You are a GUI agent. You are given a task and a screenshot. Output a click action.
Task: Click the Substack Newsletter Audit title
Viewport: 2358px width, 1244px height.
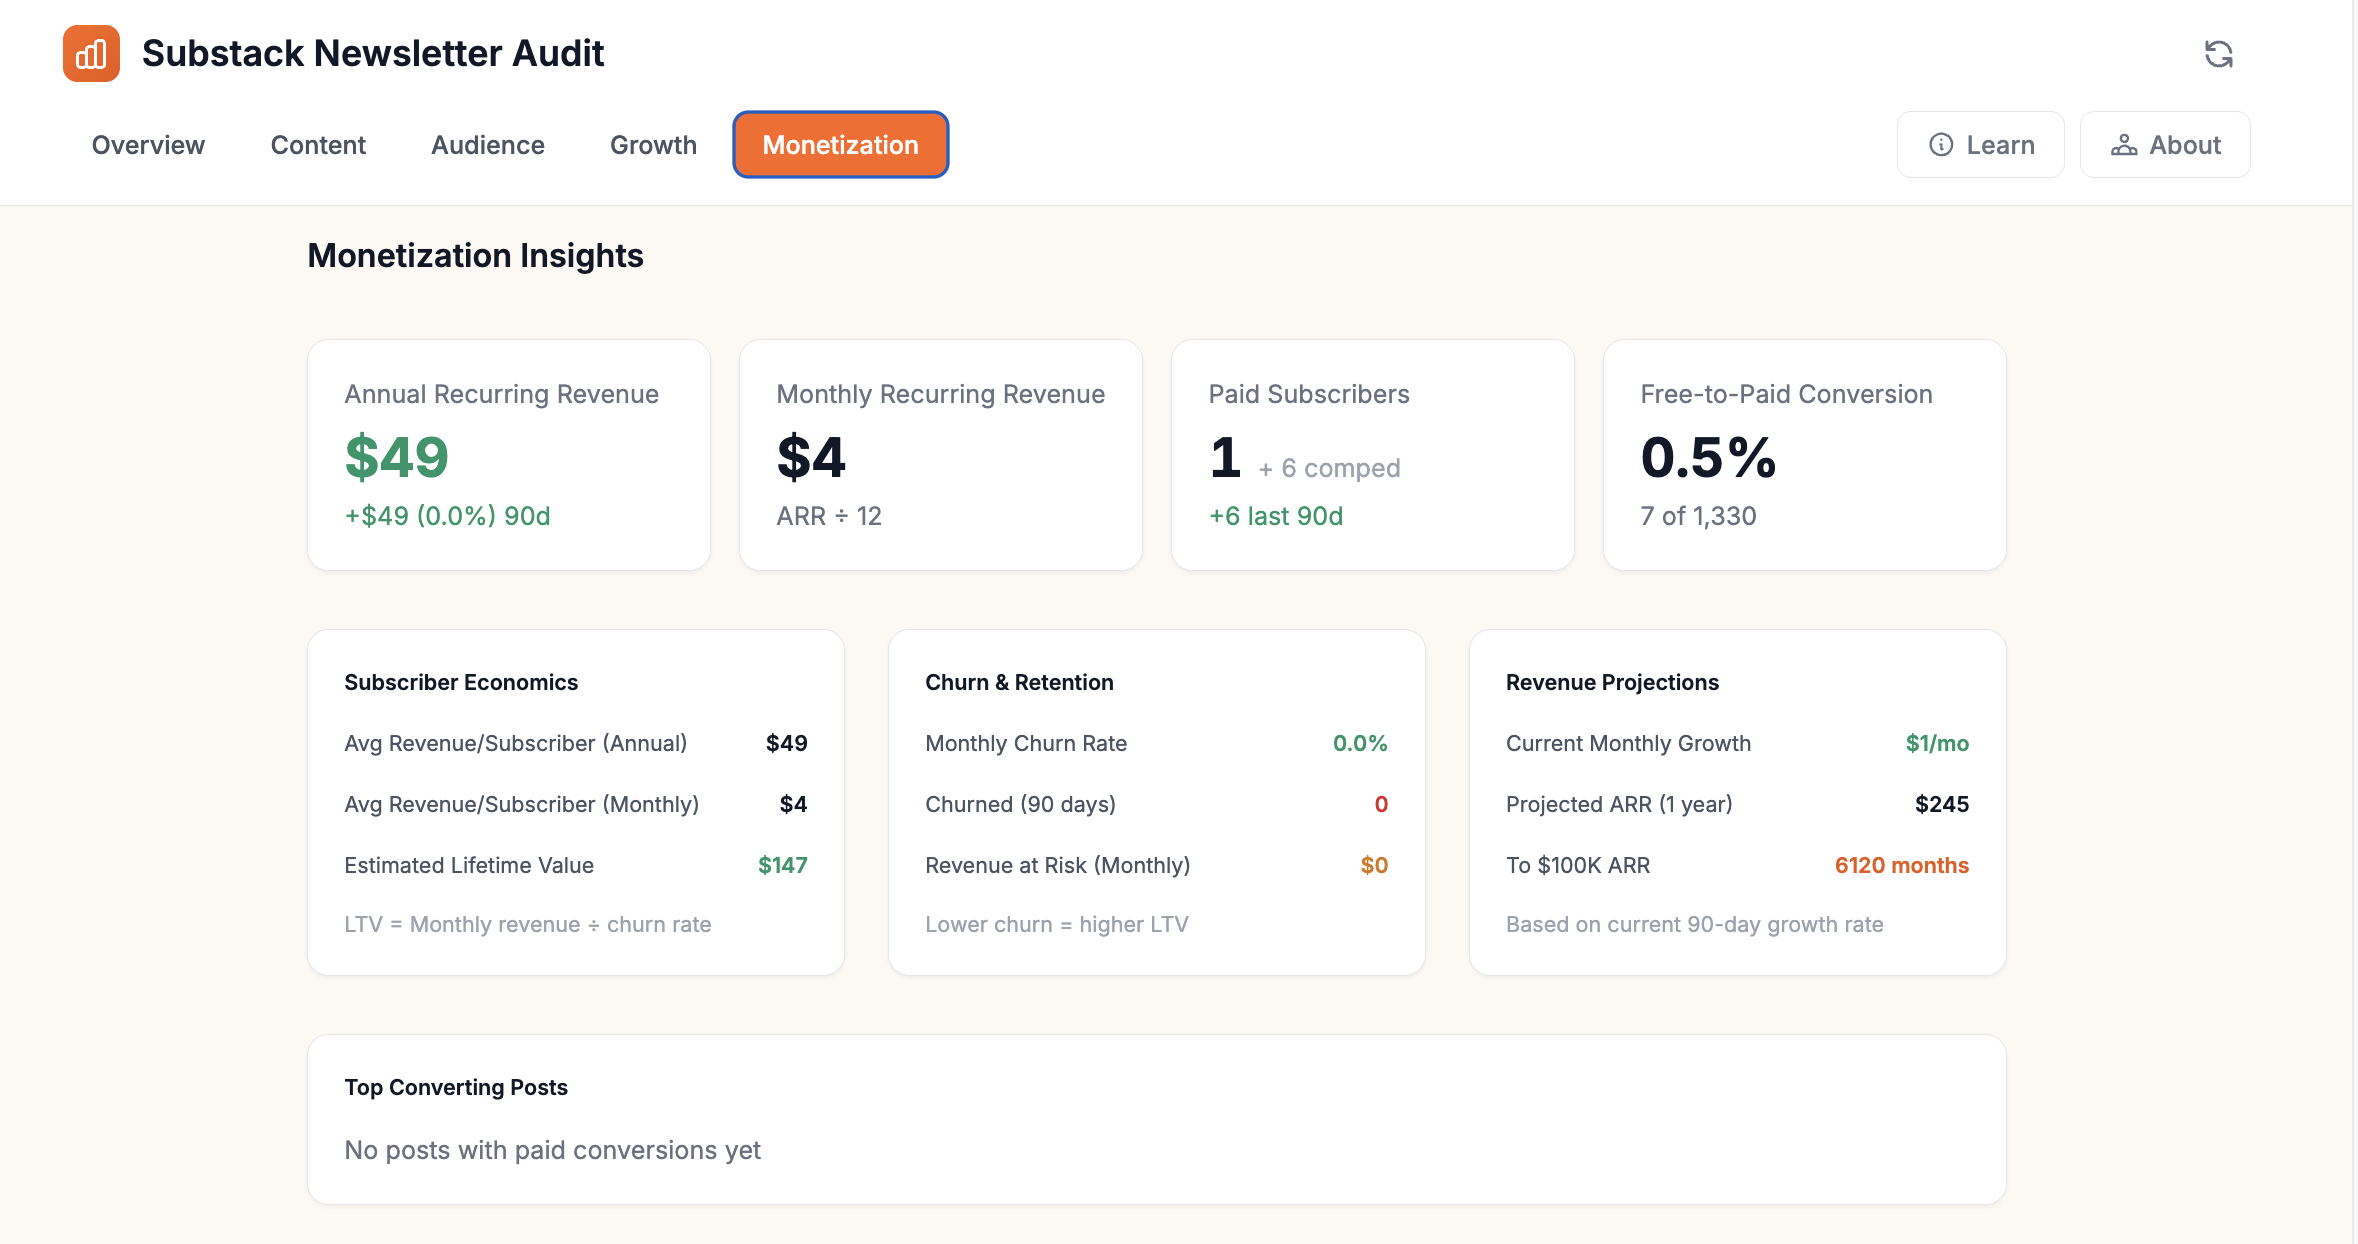(373, 54)
